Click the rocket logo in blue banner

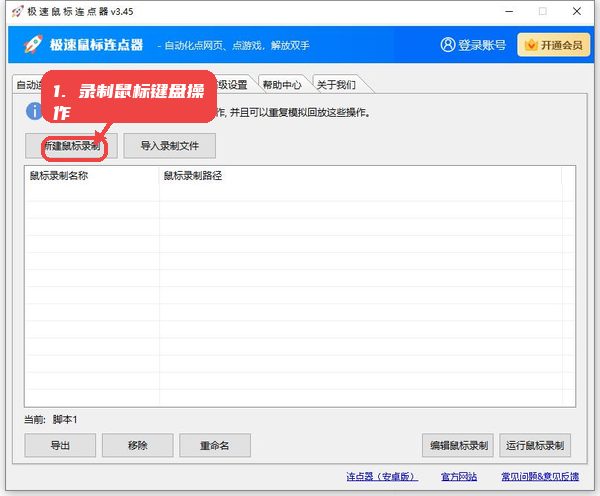pyautogui.click(x=33, y=44)
